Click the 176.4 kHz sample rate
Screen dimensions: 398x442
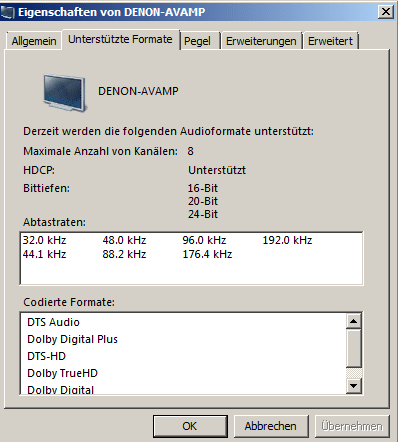pyautogui.click(x=207, y=254)
